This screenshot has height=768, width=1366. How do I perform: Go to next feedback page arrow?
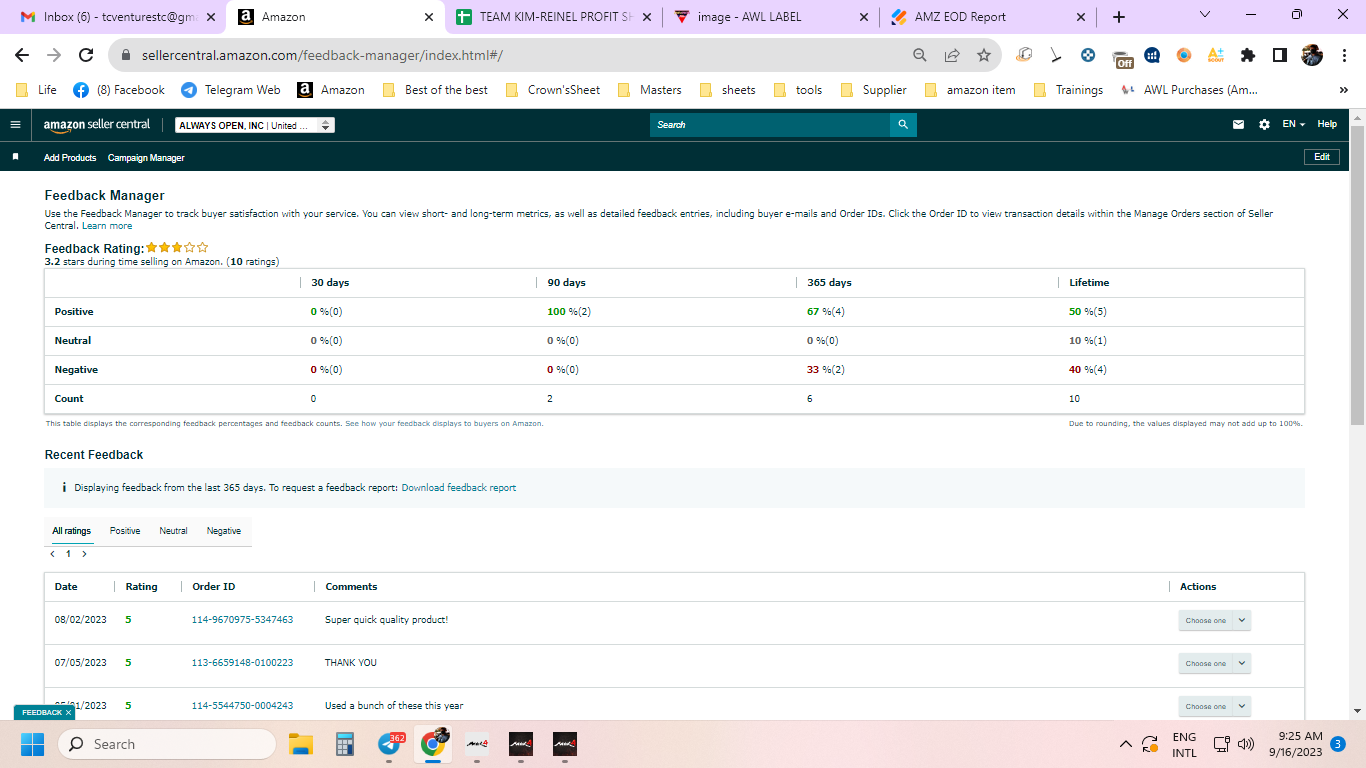coord(84,553)
